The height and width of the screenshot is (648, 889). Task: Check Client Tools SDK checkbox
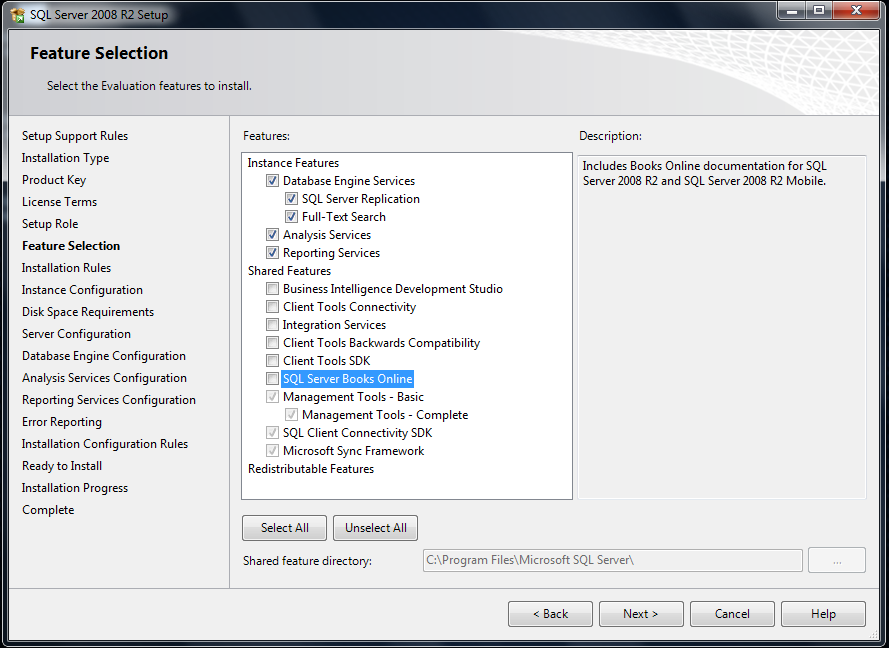273,361
